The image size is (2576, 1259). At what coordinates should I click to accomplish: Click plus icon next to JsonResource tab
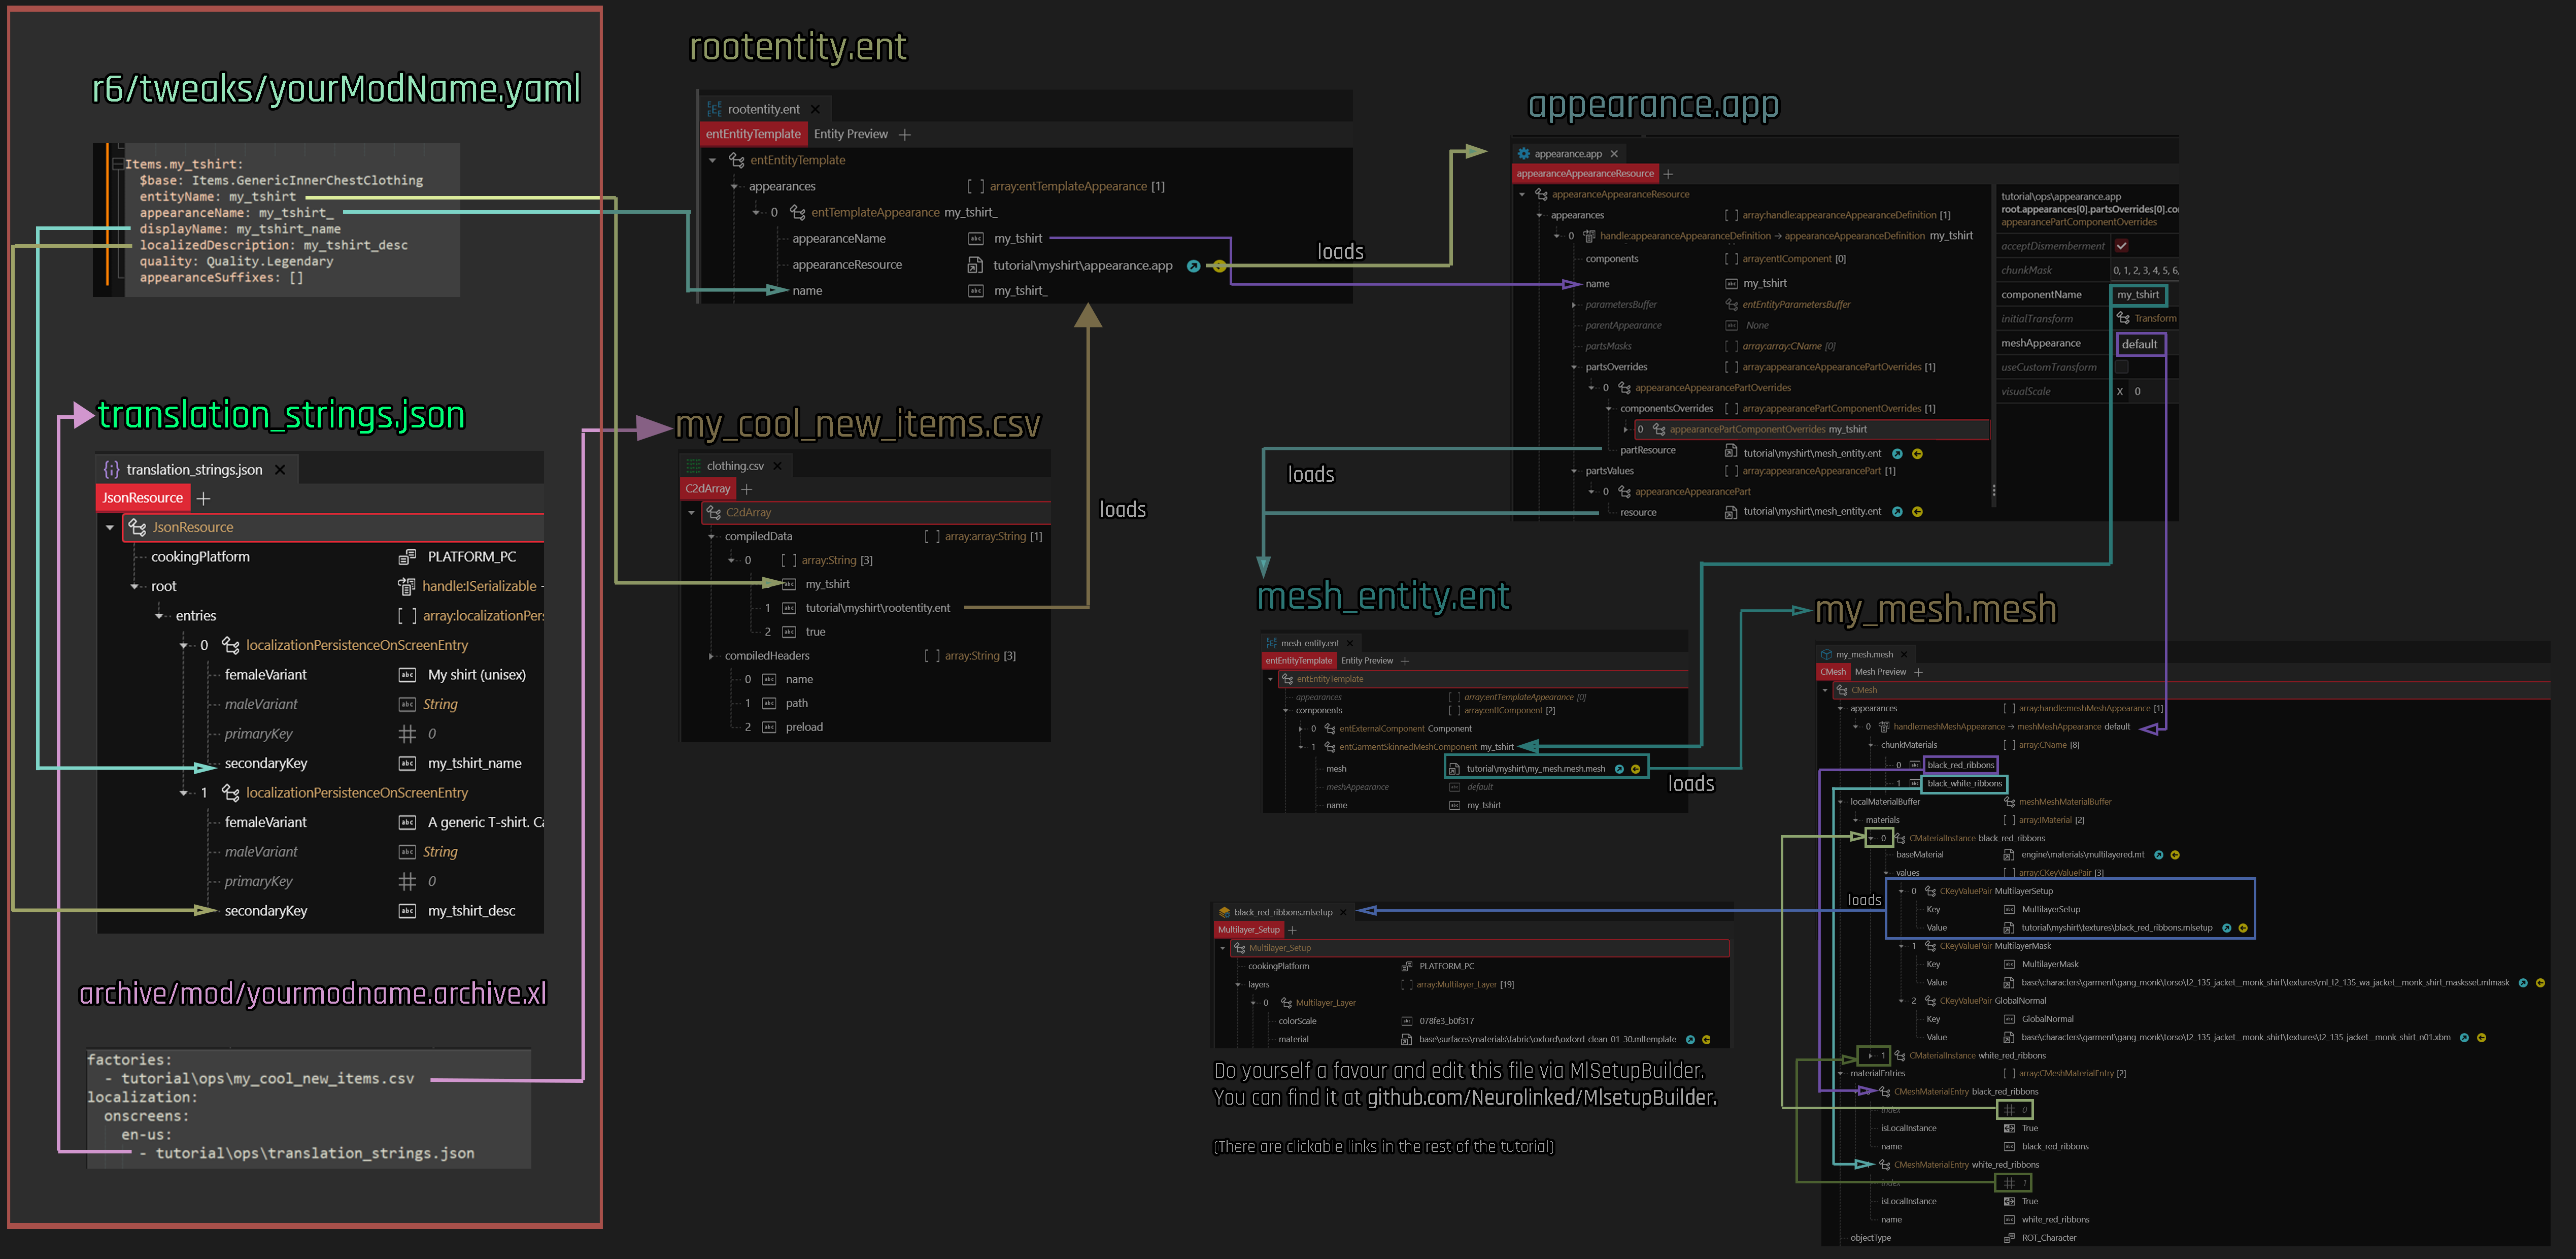point(204,498)
